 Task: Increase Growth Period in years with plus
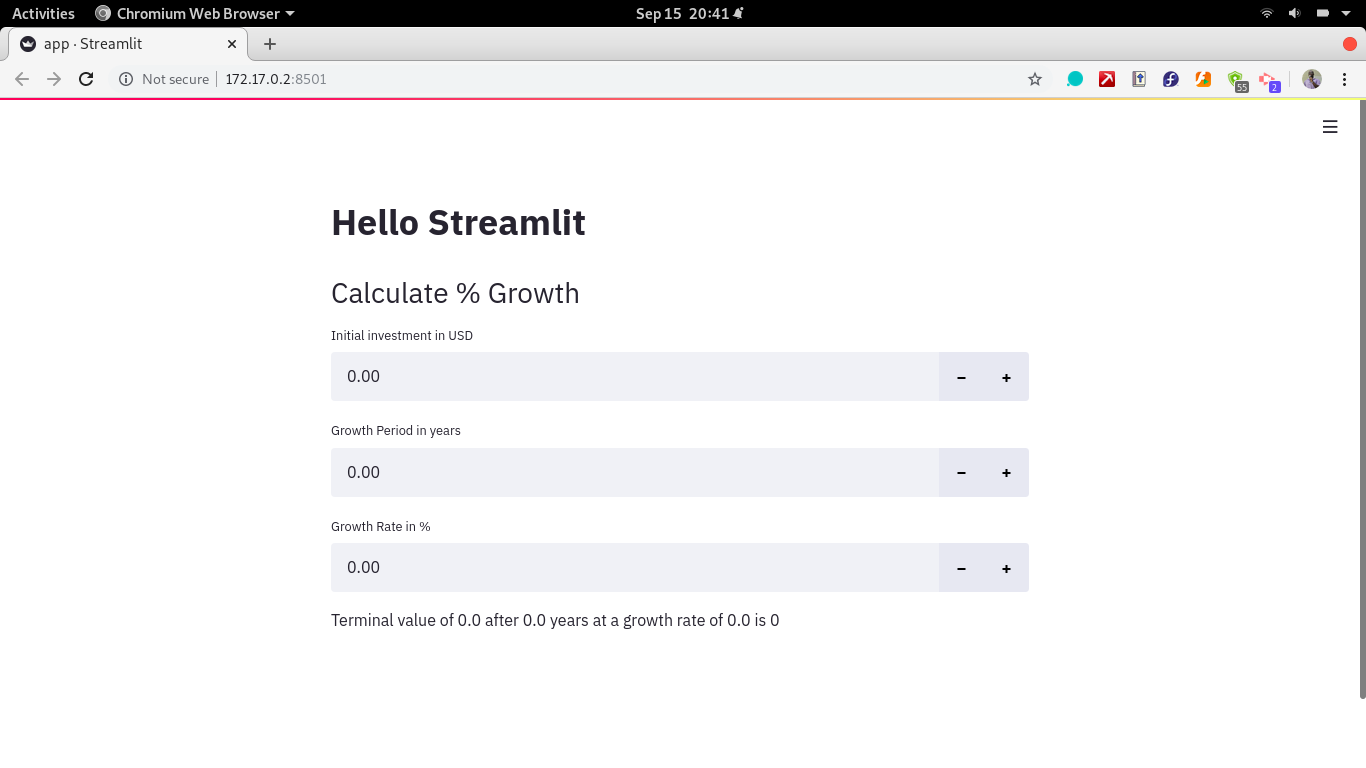[x=1006, y=472]
